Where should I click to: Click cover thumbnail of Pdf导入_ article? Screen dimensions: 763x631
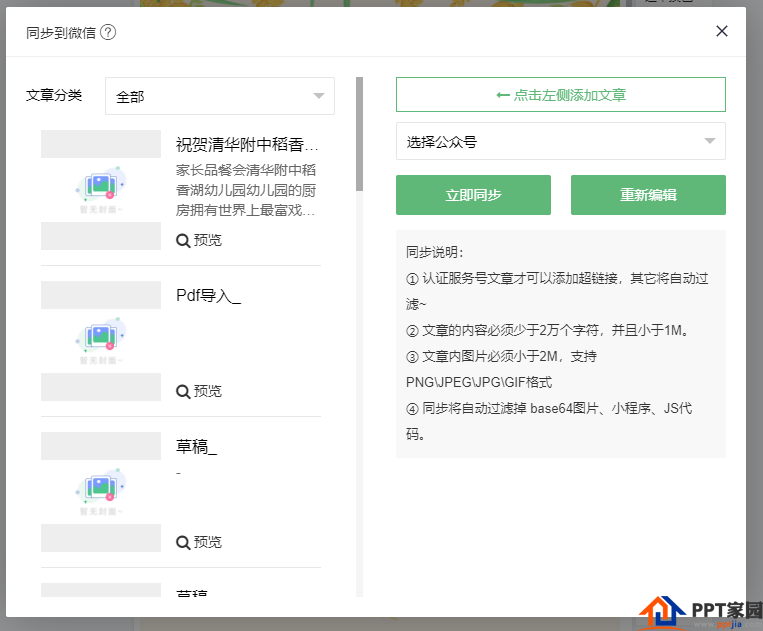(101, 341)
